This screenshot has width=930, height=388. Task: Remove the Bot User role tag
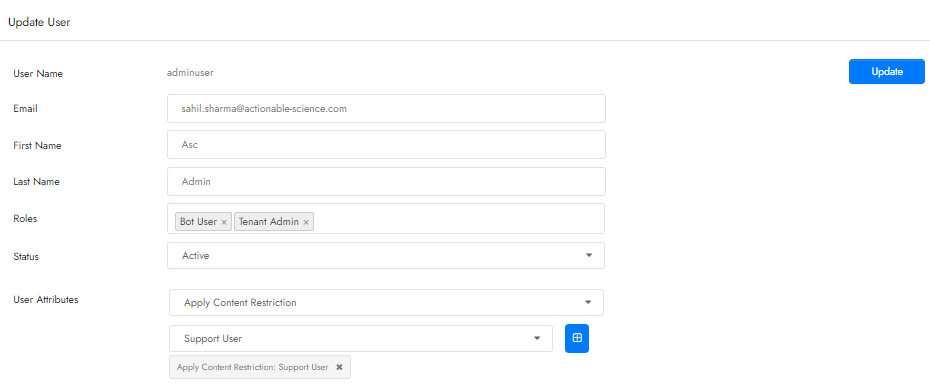pos(224,222)
